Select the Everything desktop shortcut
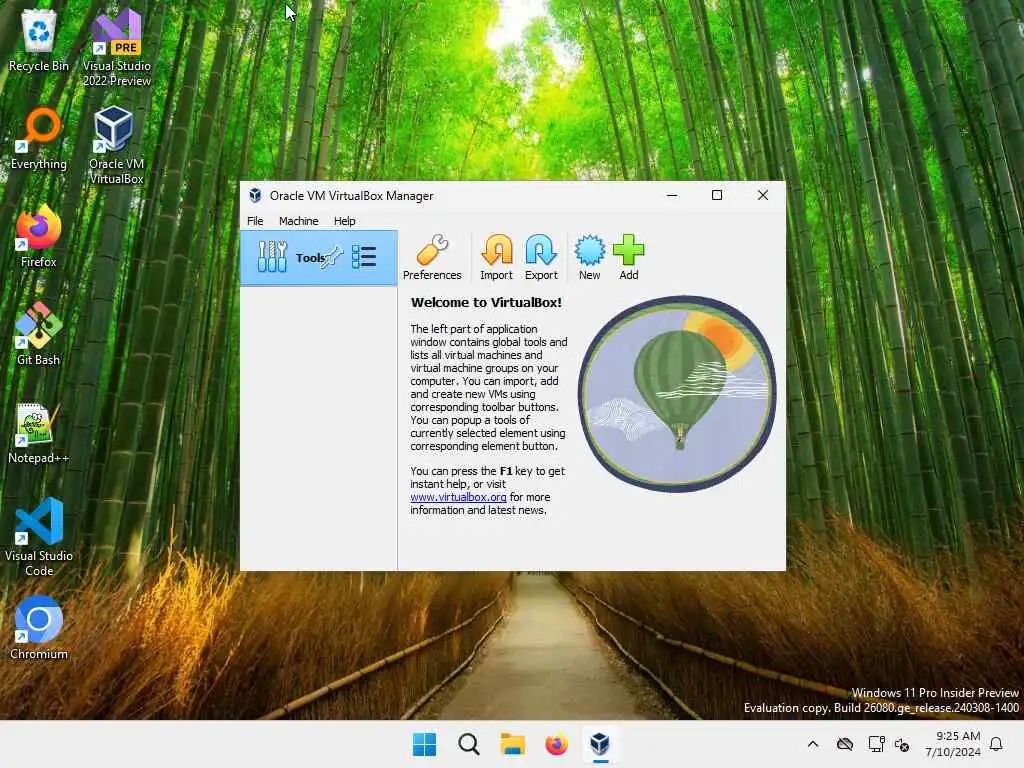Viewport: 1024px width, 768px height. click(x=39, y=138)
